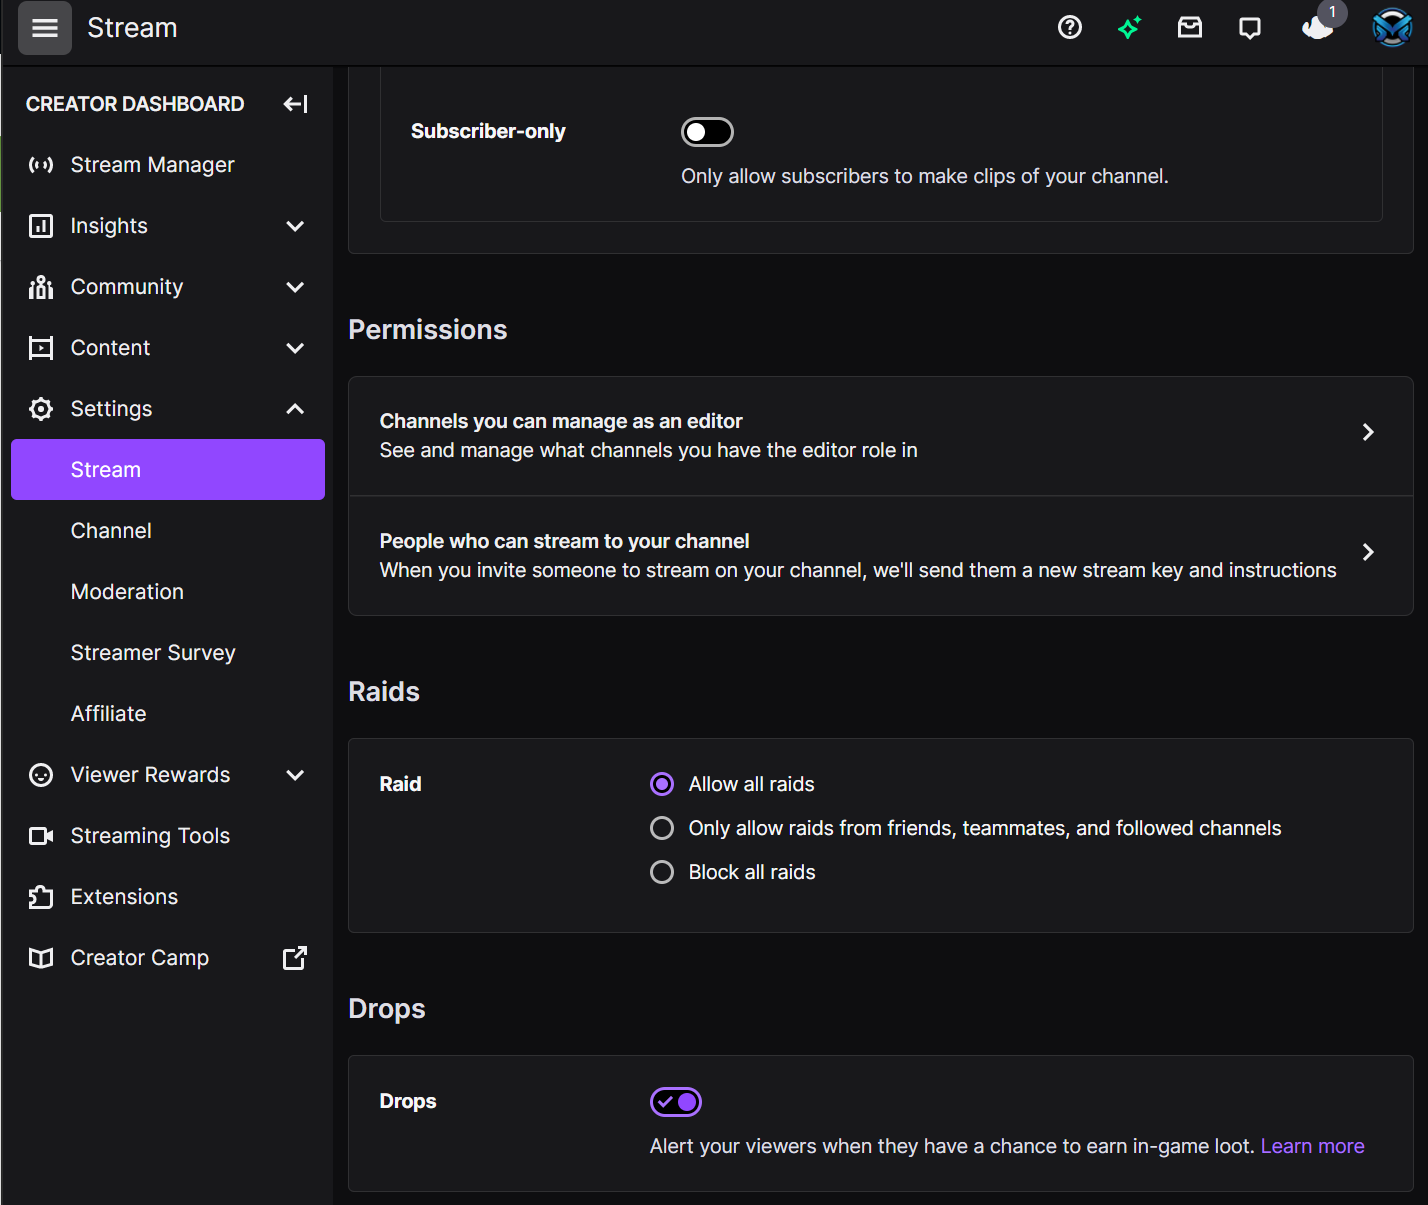
Task: Click the Stream Manager icon in sidebar
Action: tap(40, 164)
